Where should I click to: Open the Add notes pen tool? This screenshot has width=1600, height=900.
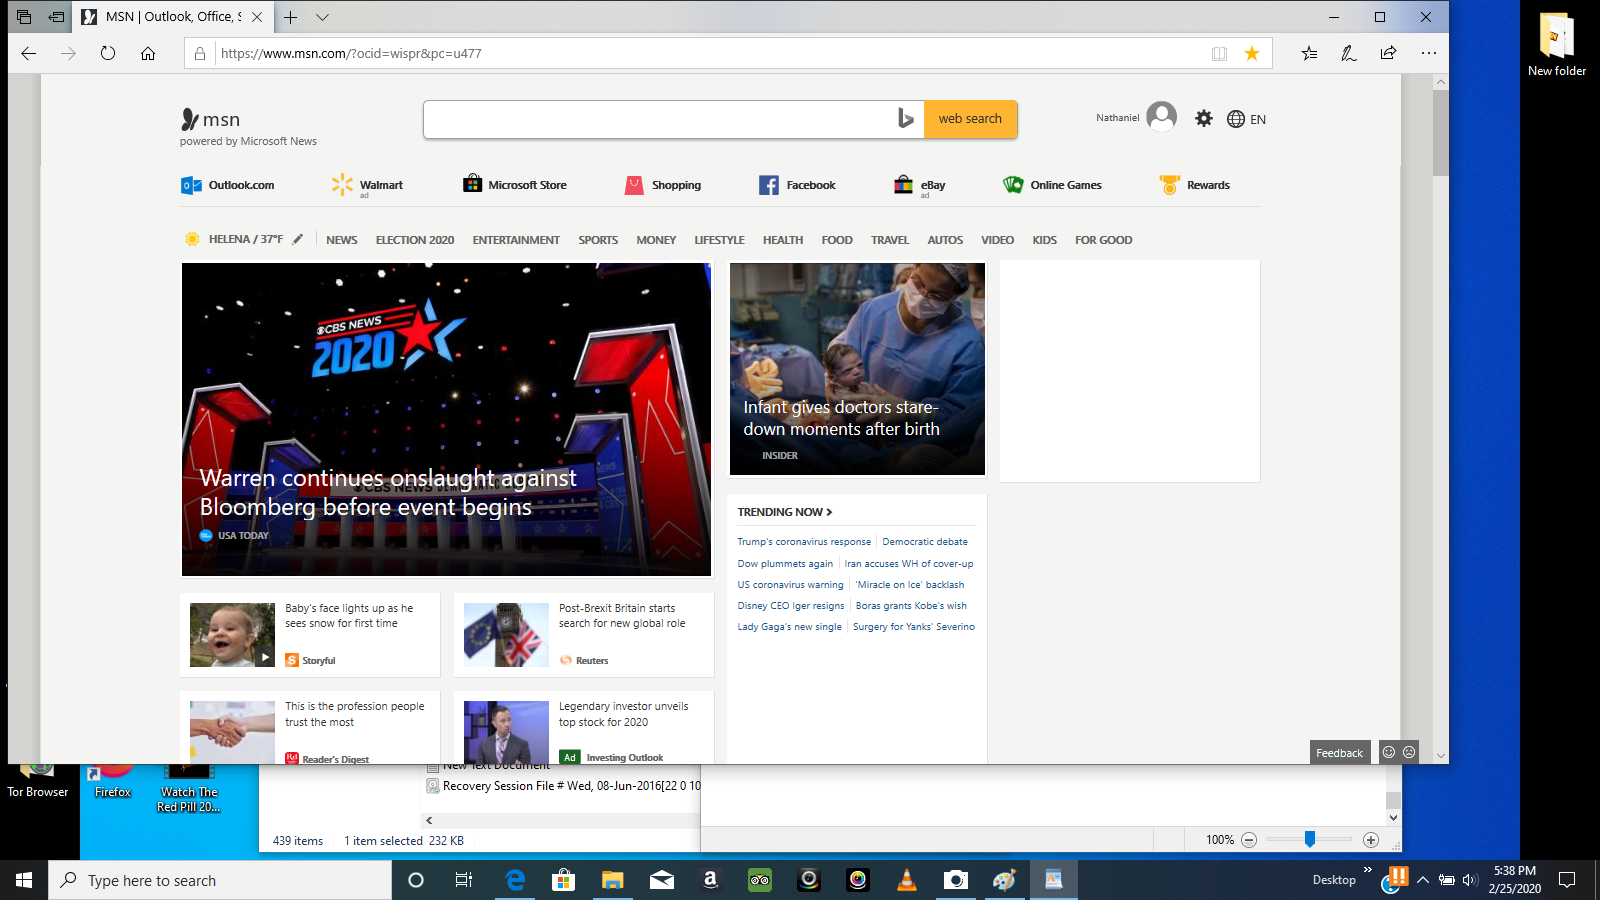coord(1349,53)
